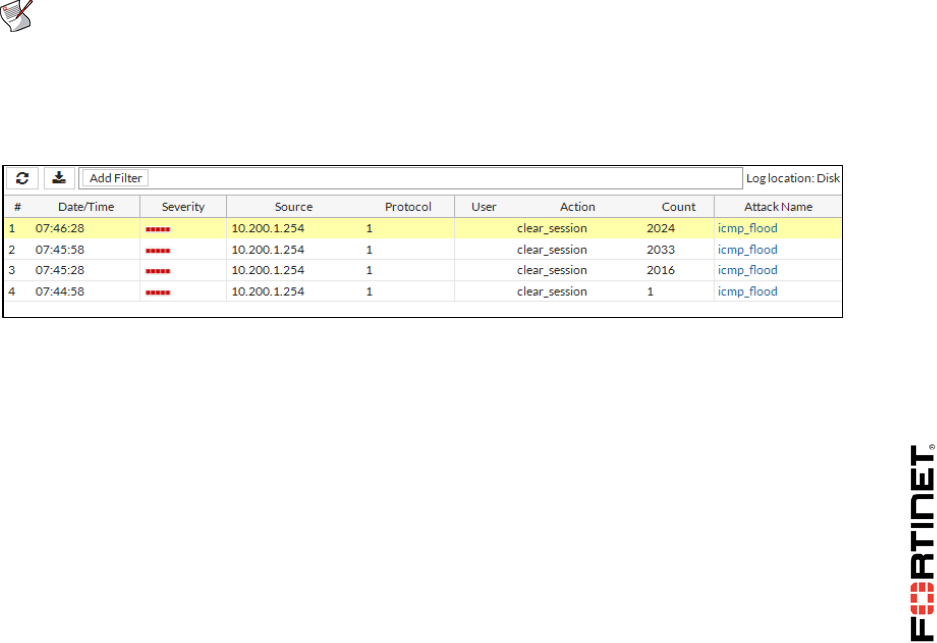Select count value 2016
Image resolution: width=937 pixels, height=643 pixels.
coord(660,270)
